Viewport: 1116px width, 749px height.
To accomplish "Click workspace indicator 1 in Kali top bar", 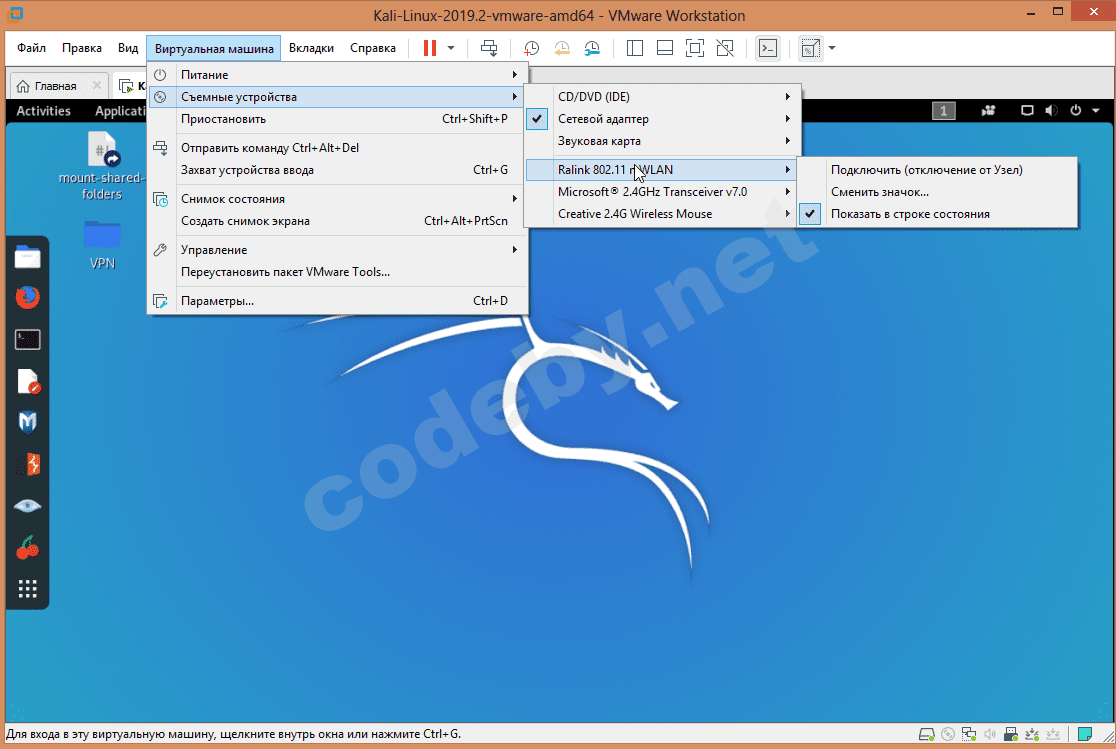I will tap(944, 111).
